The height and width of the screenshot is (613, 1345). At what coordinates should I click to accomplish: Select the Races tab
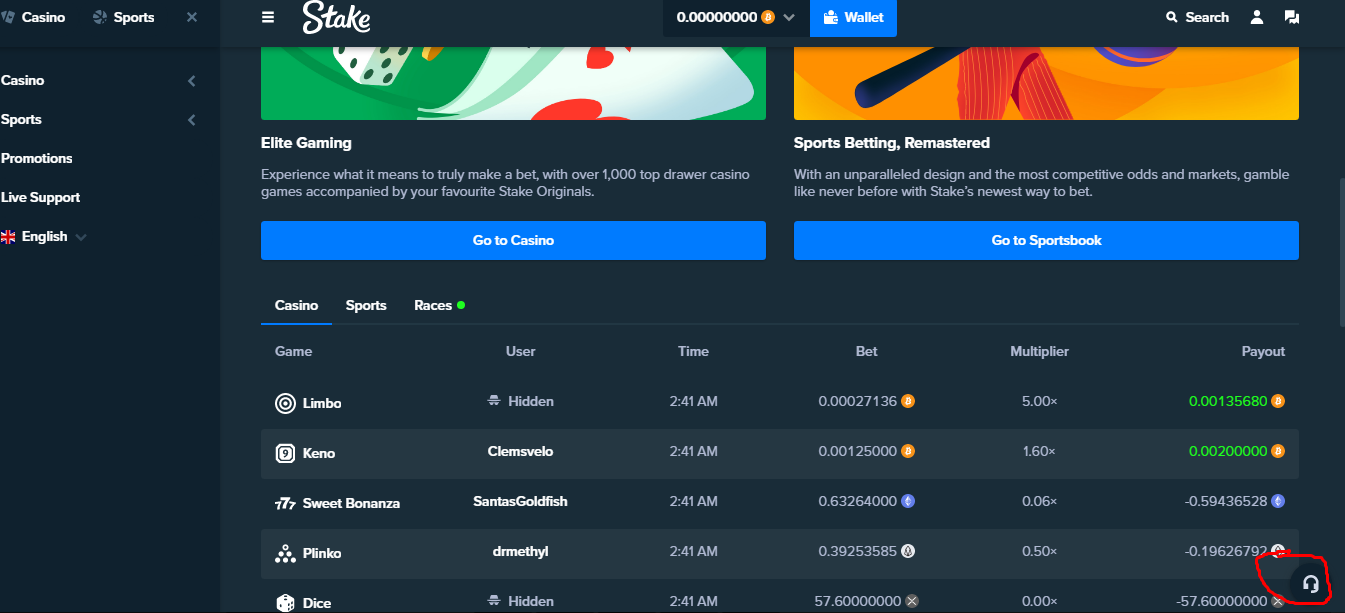(439, 305)
